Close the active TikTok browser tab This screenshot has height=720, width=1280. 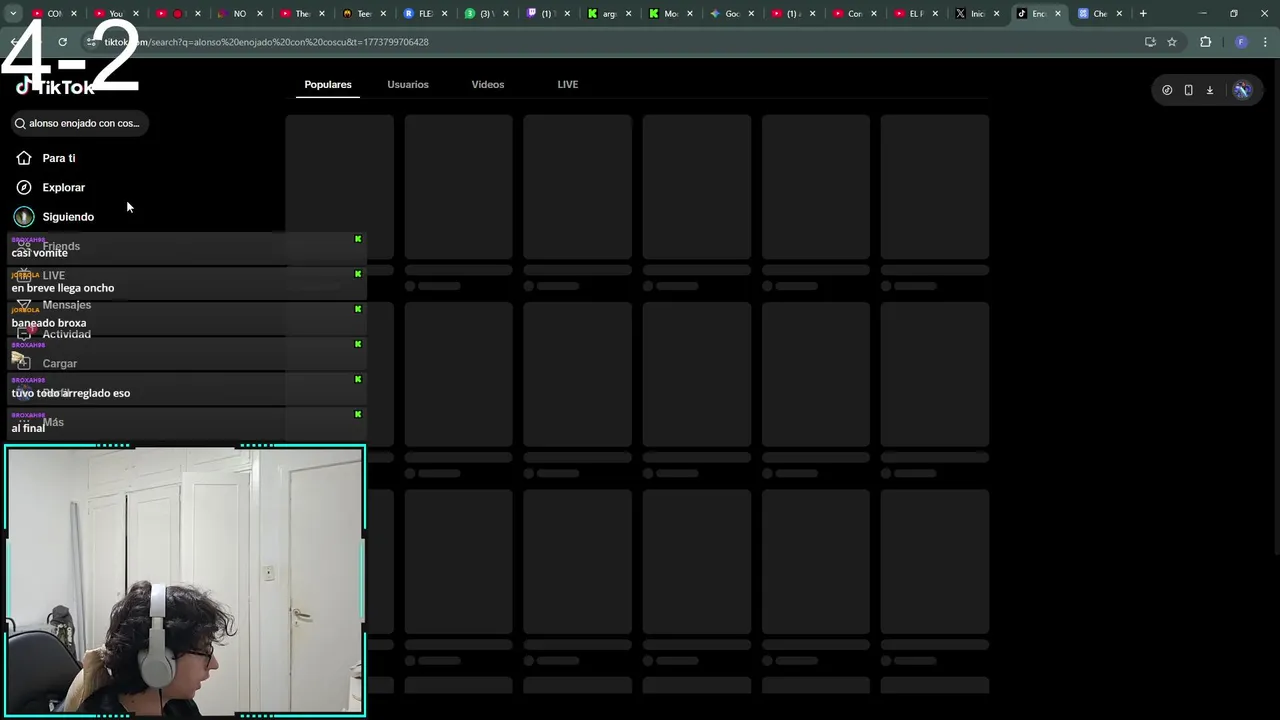(x=1058, y=14)
